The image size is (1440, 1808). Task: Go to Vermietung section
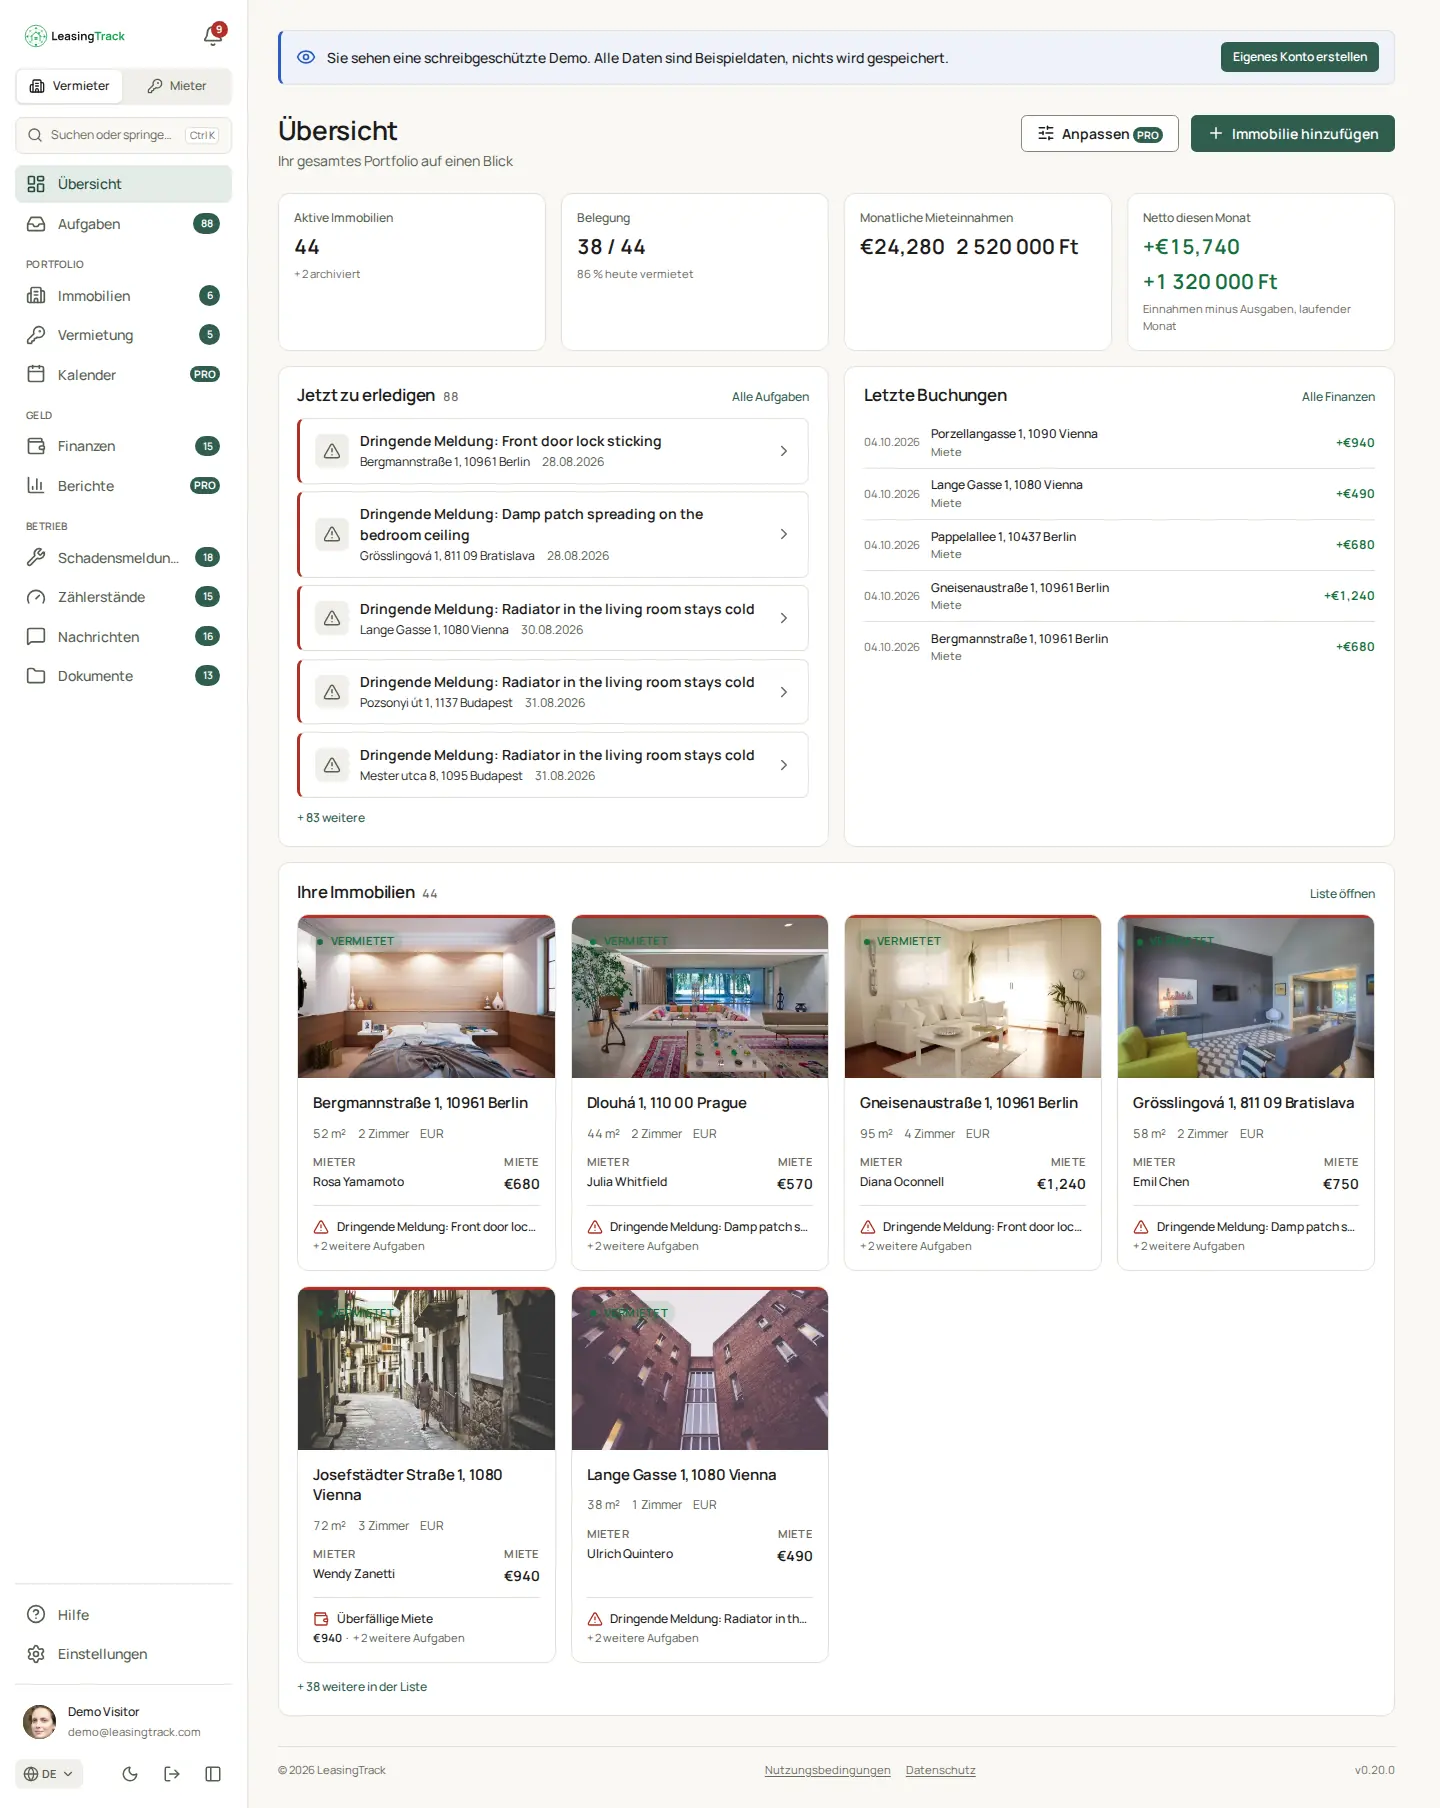click(x=124, y=335)
